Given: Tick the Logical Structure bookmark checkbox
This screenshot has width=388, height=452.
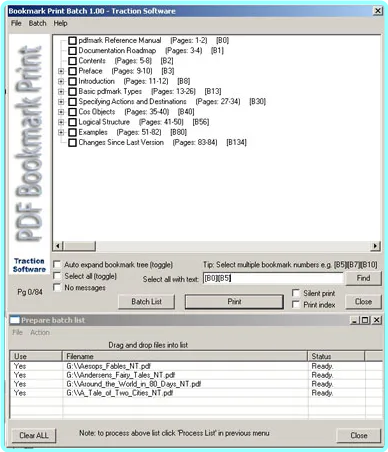Looking at the screenshot, I should (72, 122).
